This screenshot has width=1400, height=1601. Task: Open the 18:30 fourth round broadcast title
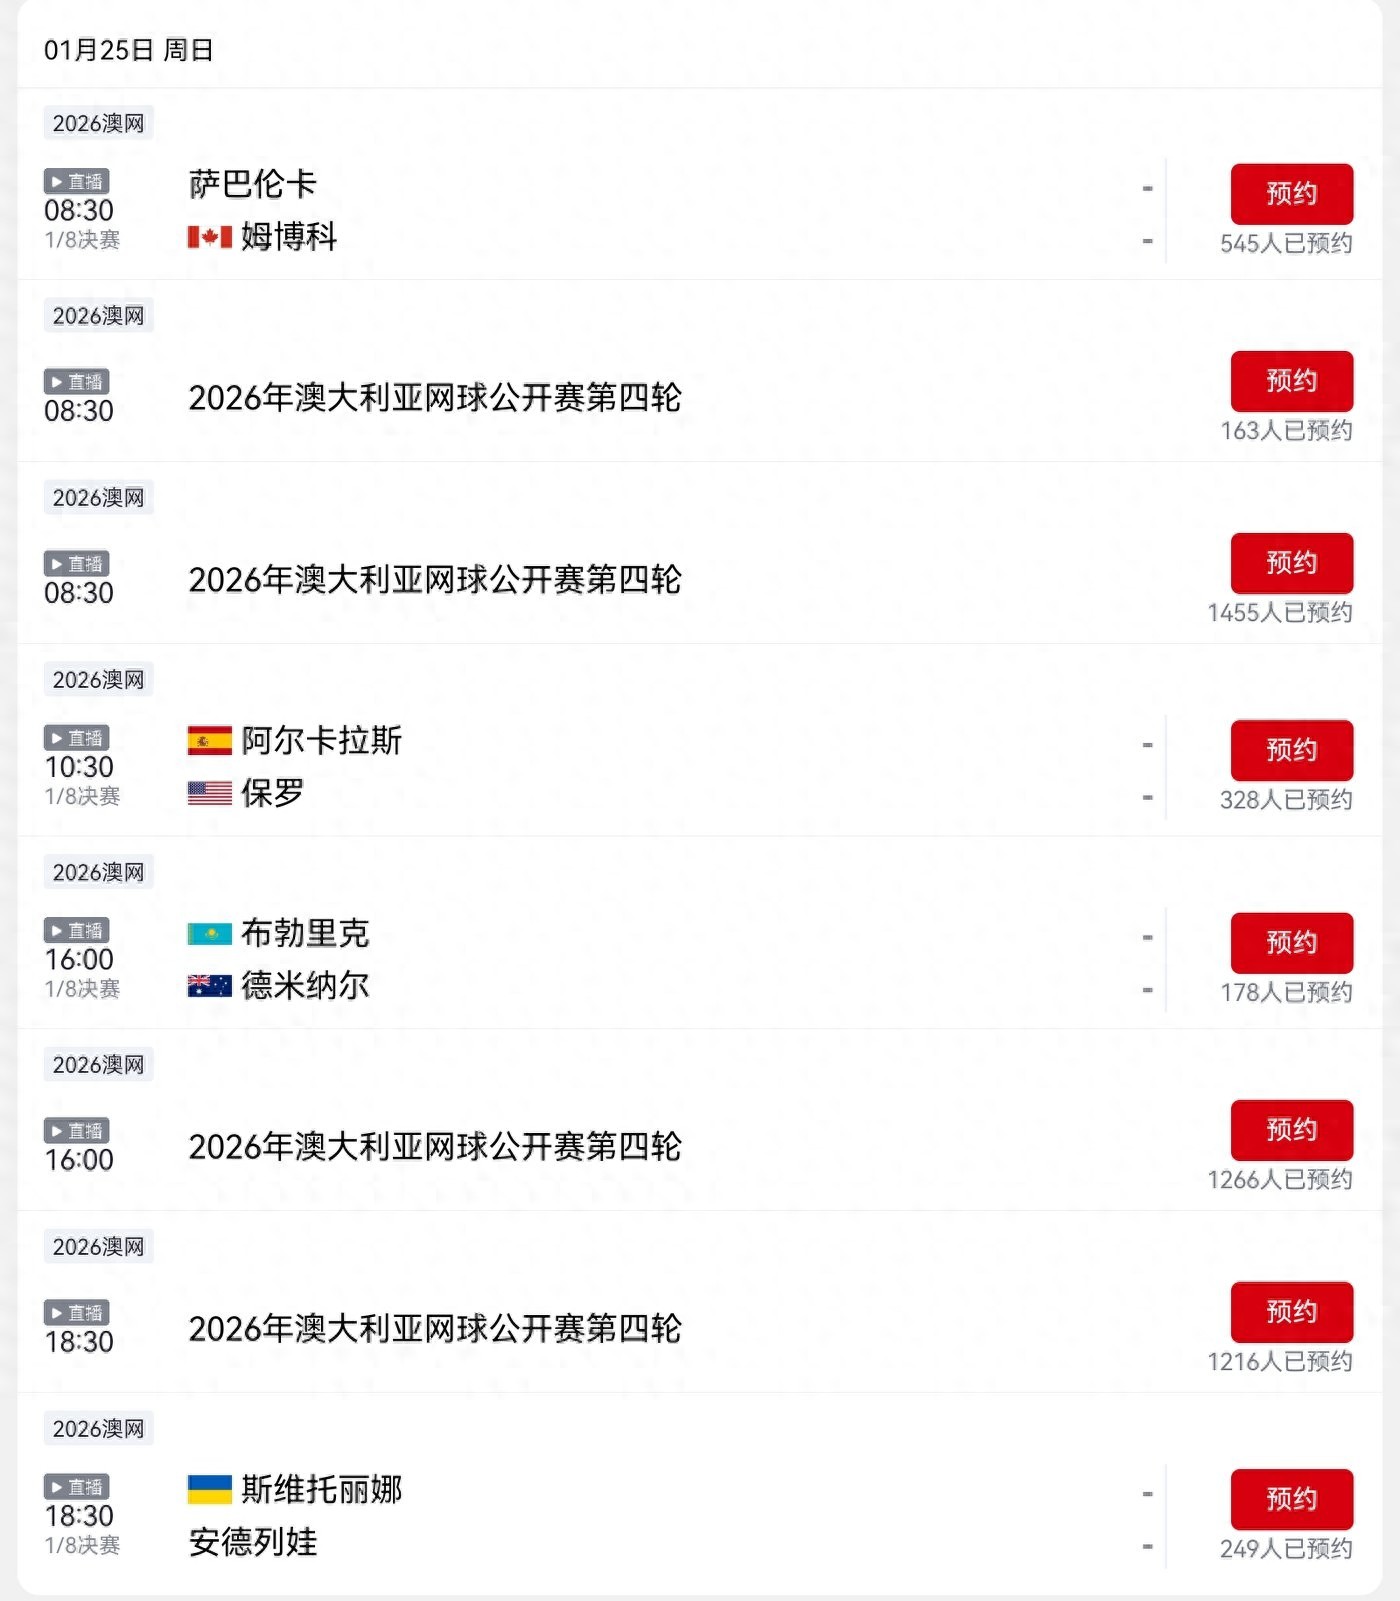click(x=435, y=1329)
